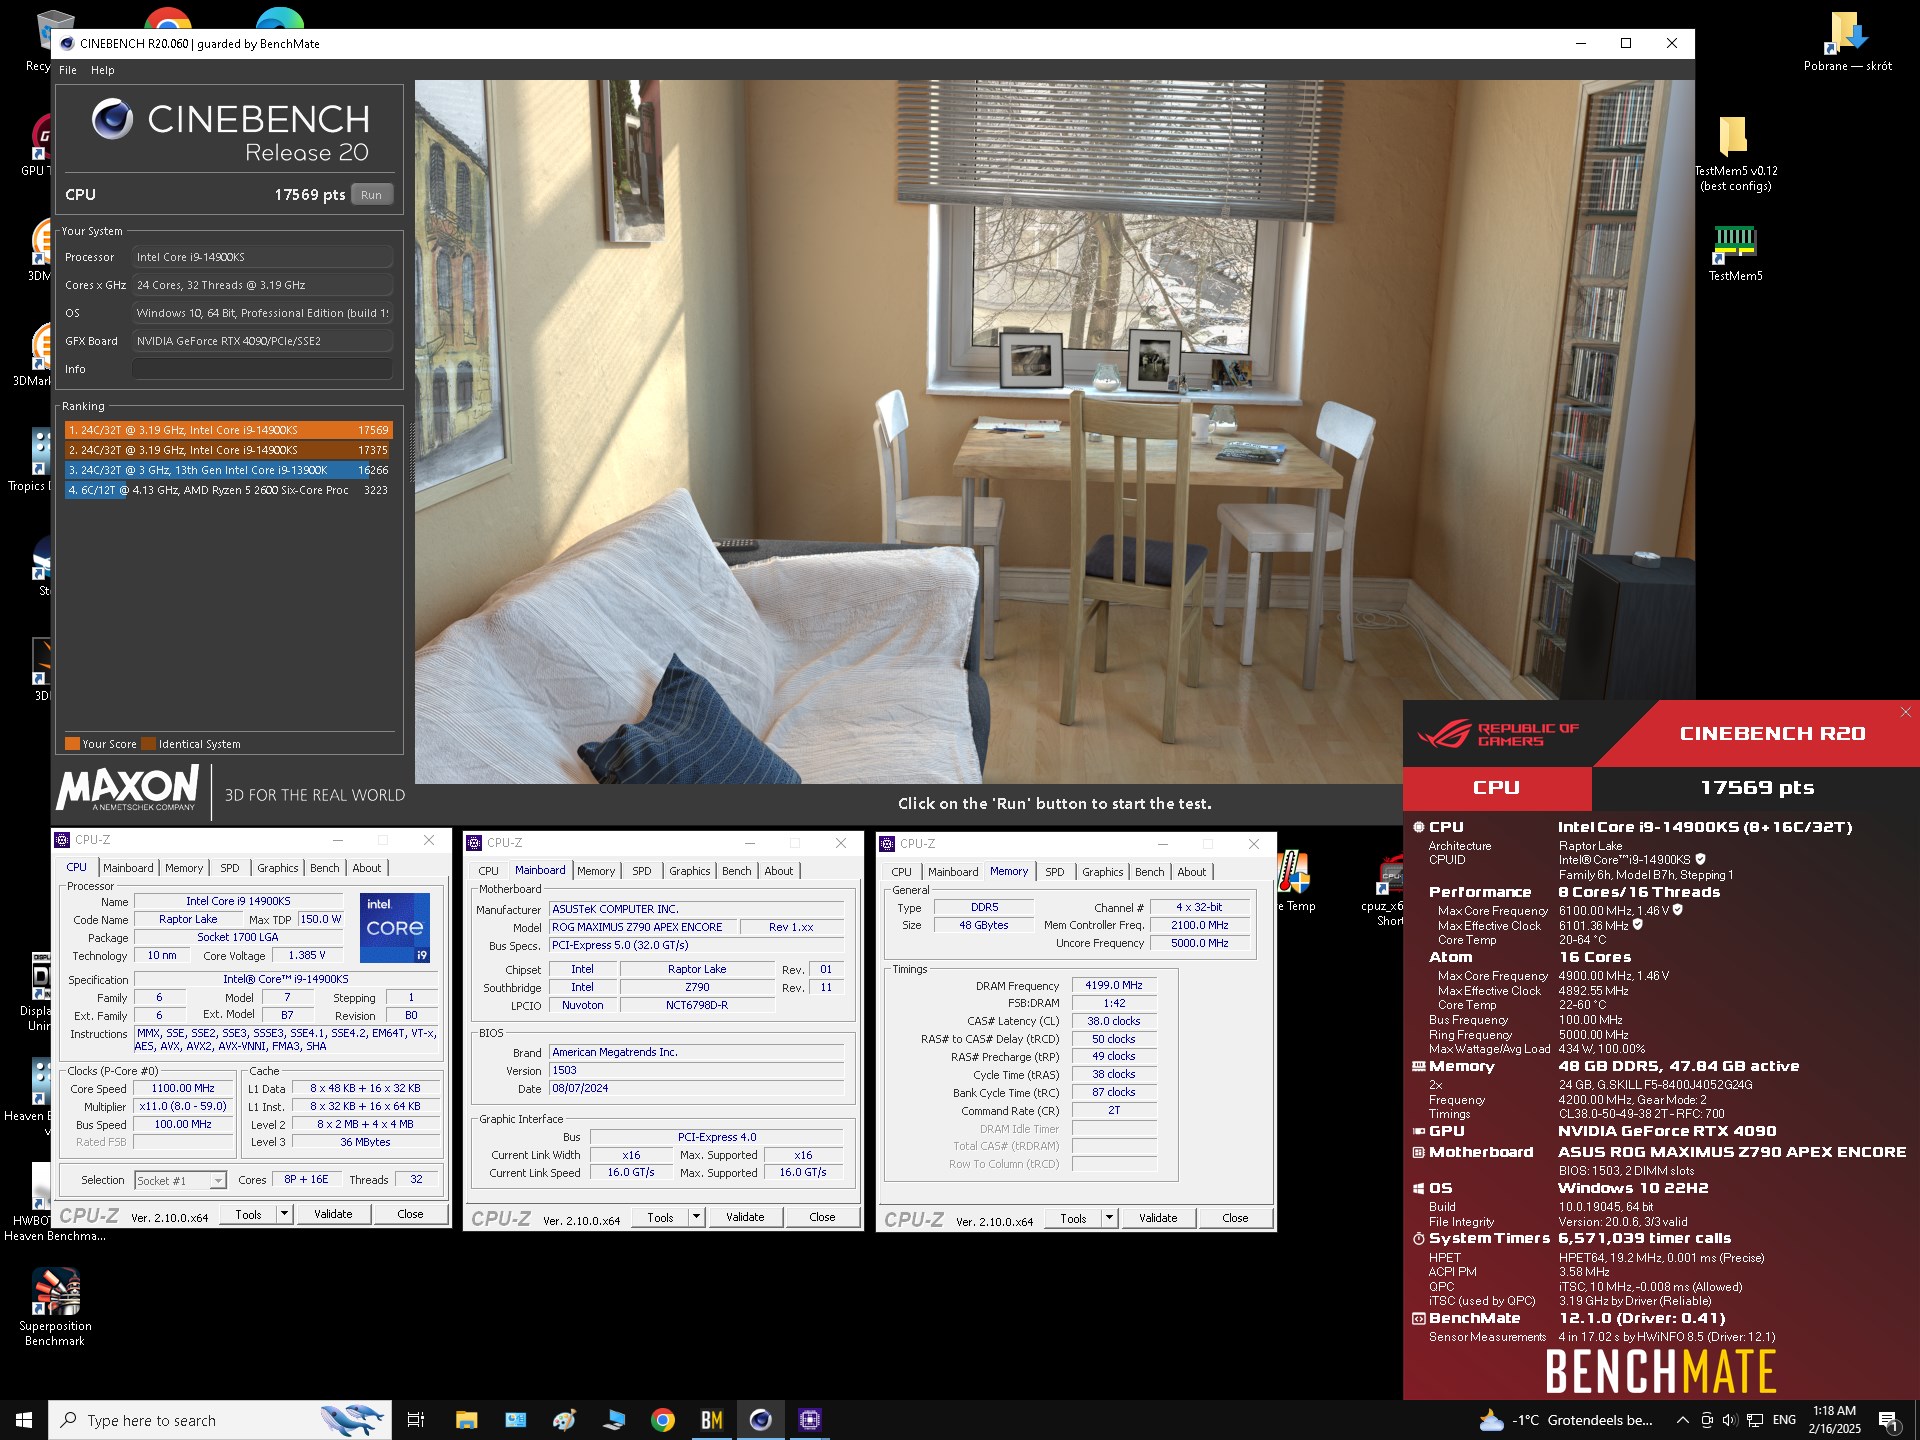Open Task View in the taskbar
The height and width of the screenshot is (1440, 1920).
pyautogui.click(x=416, y=1420)
